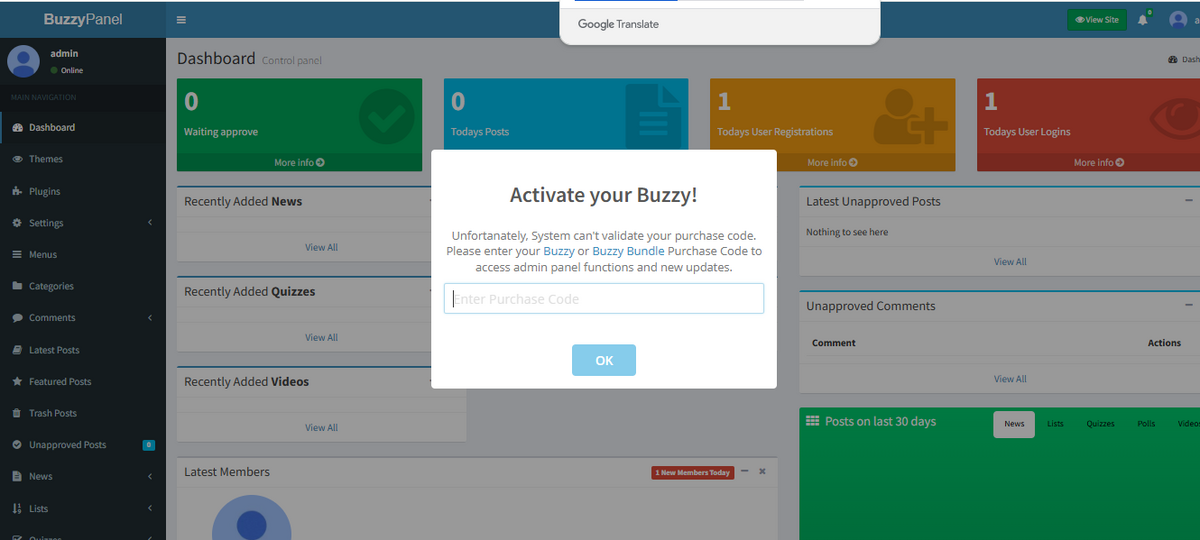This screenshot has height=540, width=1200.
Task: Click the admin avatar in sidebar
Action: pyautogui.click(x=23, y=61)
